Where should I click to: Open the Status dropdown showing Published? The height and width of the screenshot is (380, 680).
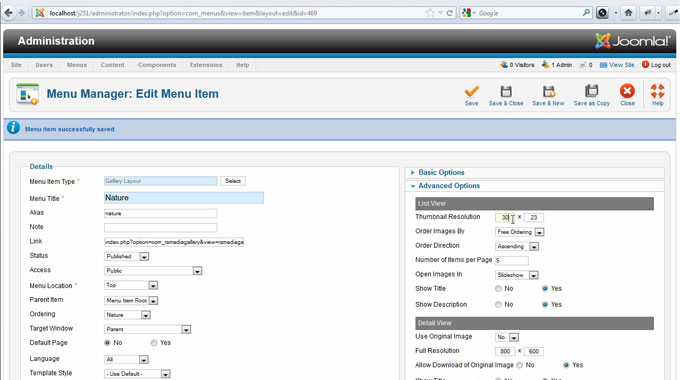click(x=127, y=256)
